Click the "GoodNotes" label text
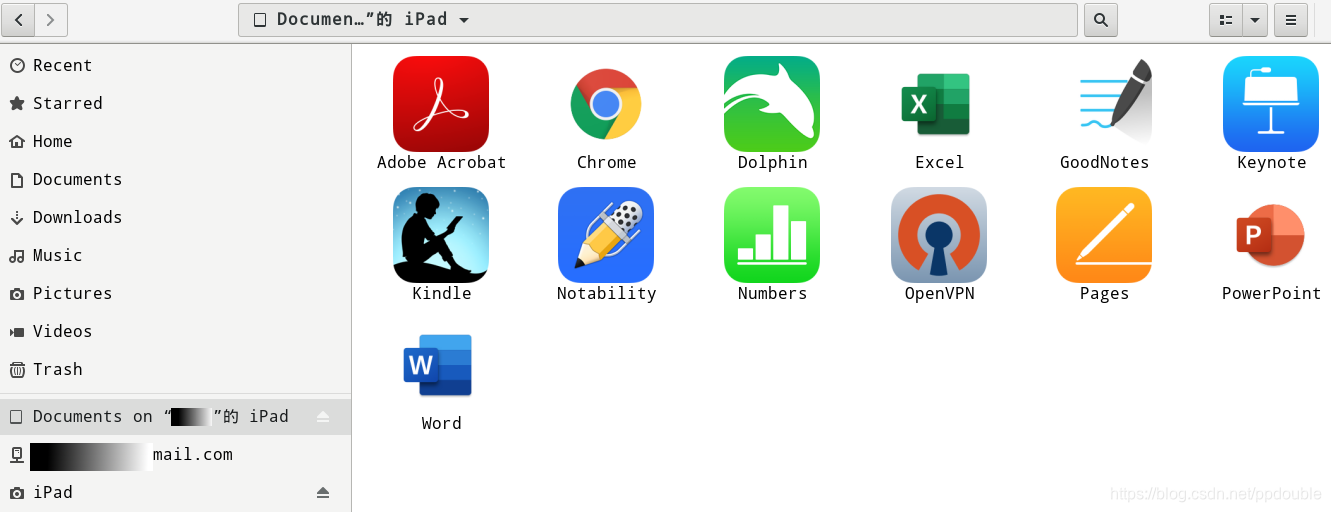 [x=1104, y=162]
